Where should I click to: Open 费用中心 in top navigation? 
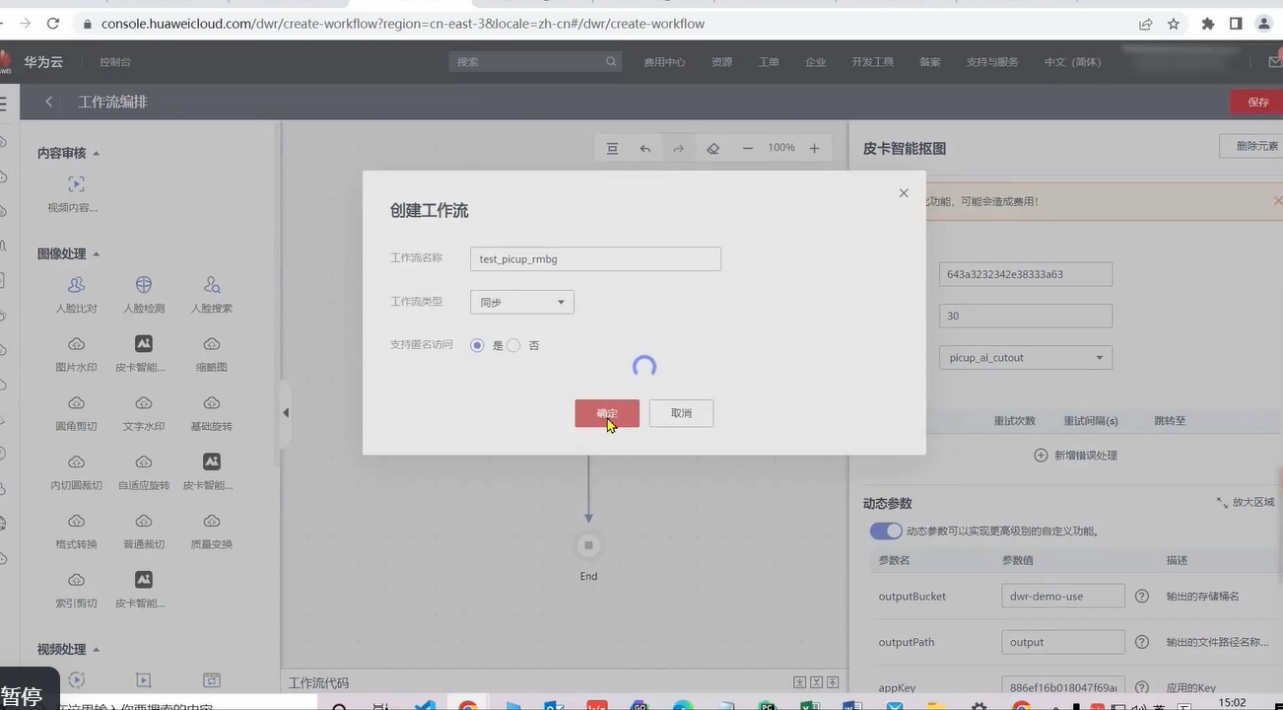point(664,62)
